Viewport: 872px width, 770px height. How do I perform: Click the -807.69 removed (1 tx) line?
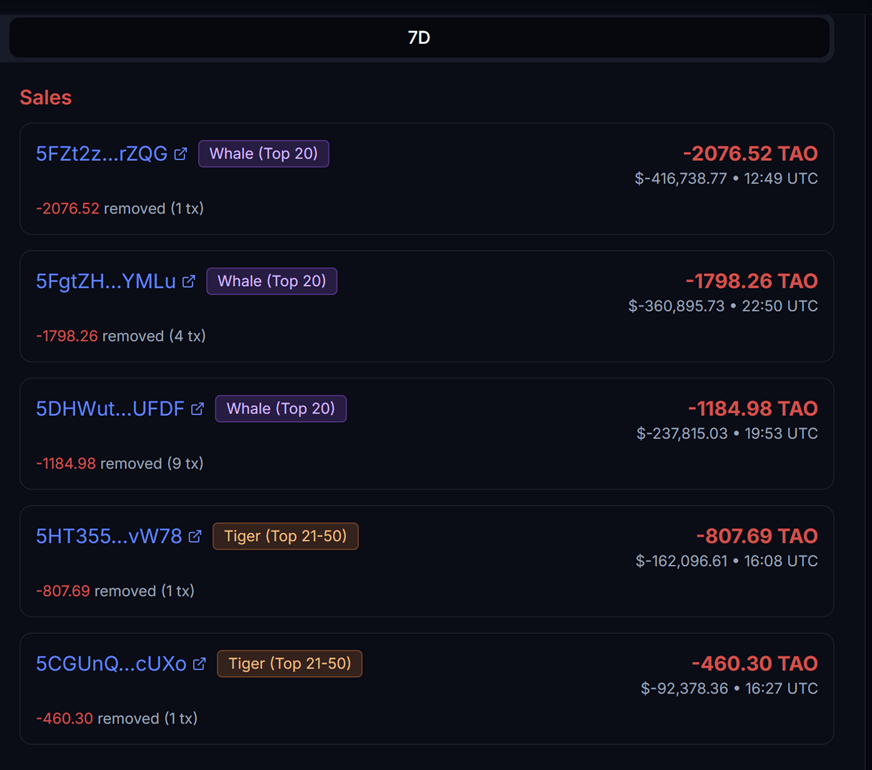click(115, 591)
